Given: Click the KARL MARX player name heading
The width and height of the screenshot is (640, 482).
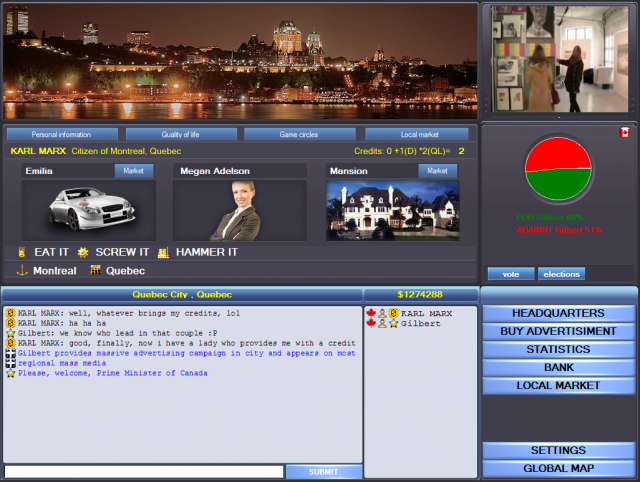Looking at the screenshot, I should pyautogui.click(x=38, y=151).
